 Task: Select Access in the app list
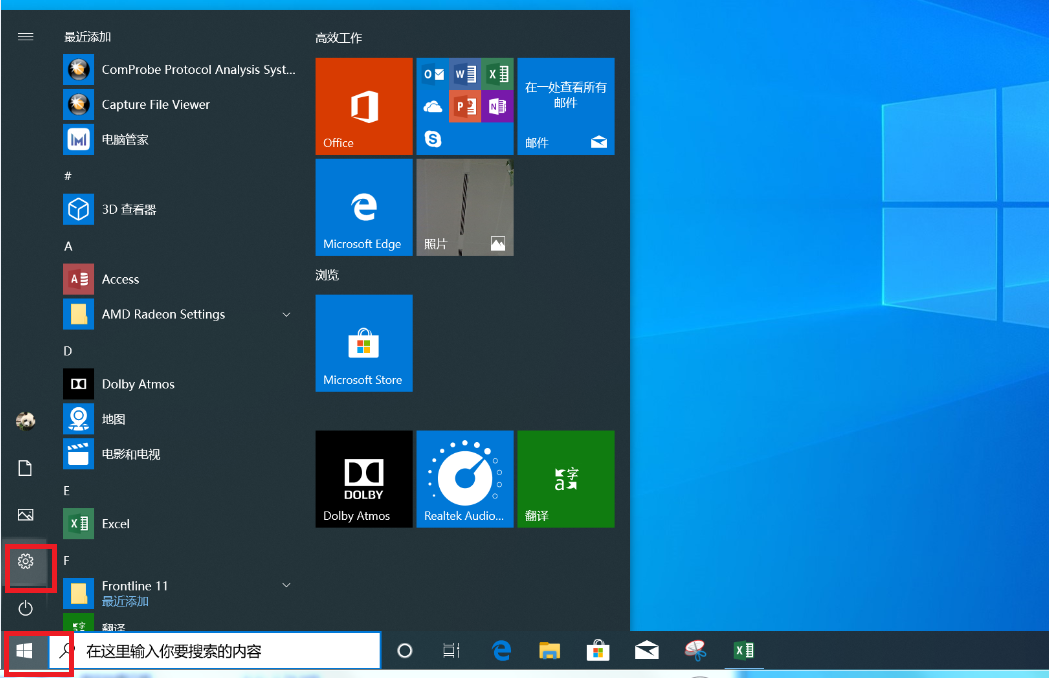click(120, 280)
